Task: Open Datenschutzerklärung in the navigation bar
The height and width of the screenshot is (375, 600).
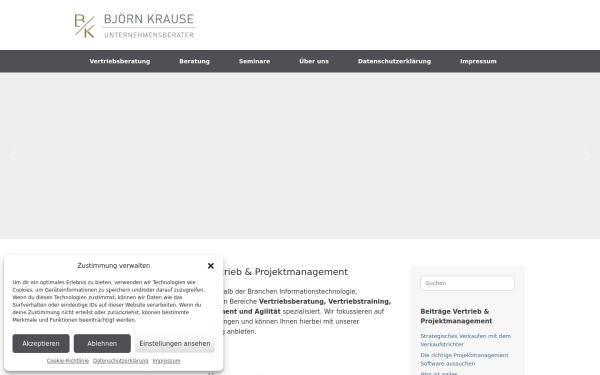Action: tap(394, 61)
